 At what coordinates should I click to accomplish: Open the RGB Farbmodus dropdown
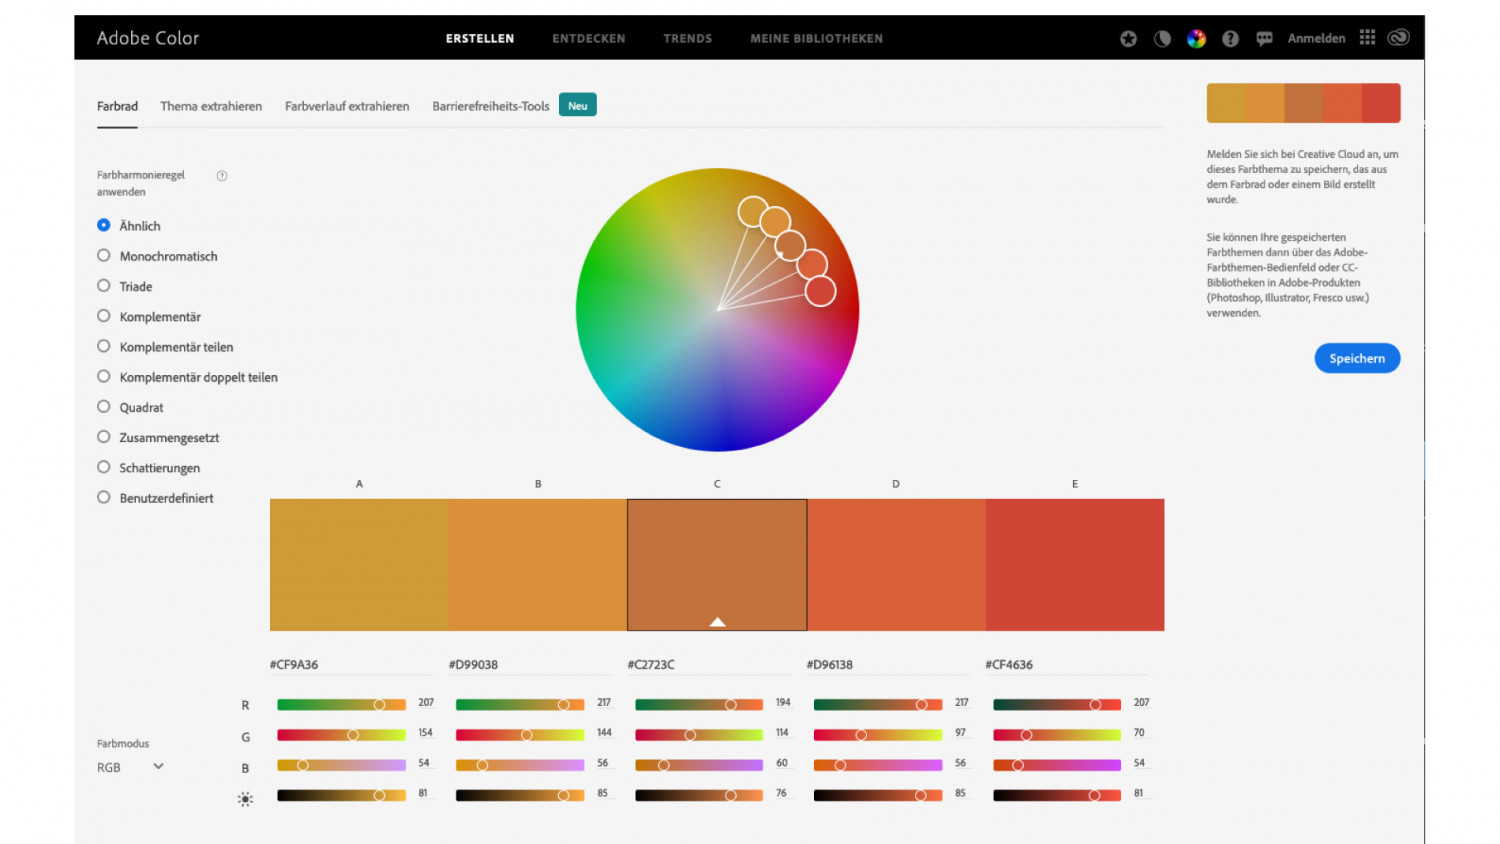130,767
